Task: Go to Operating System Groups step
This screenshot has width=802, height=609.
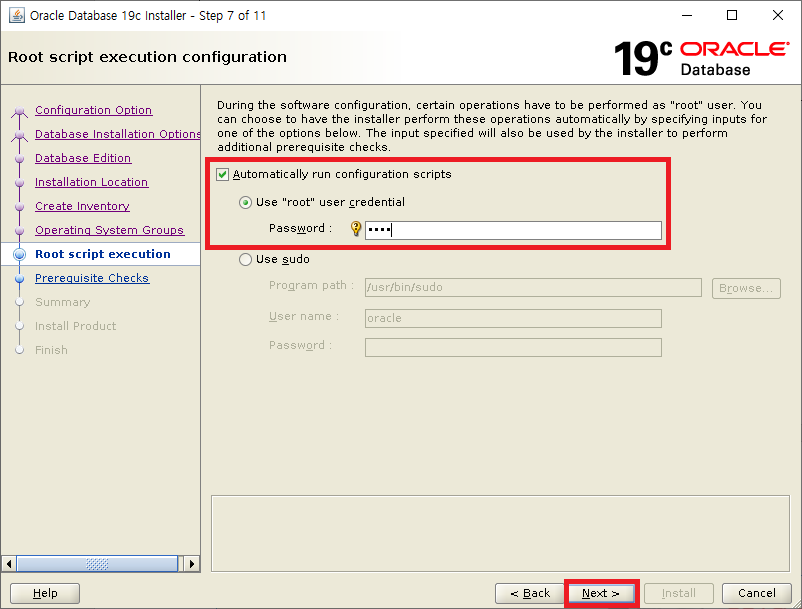Action: [109, 230]
